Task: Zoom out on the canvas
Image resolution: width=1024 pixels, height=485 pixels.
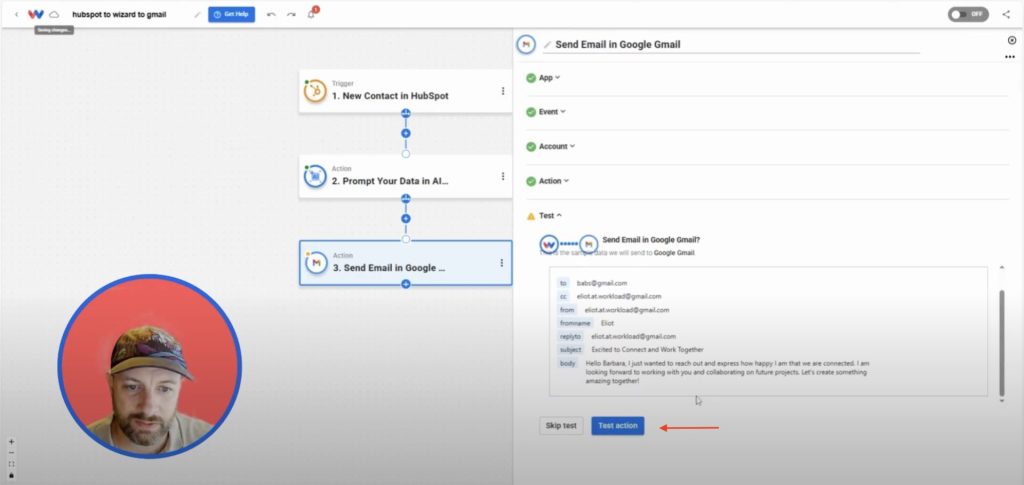Action: (x=11, y=453)
